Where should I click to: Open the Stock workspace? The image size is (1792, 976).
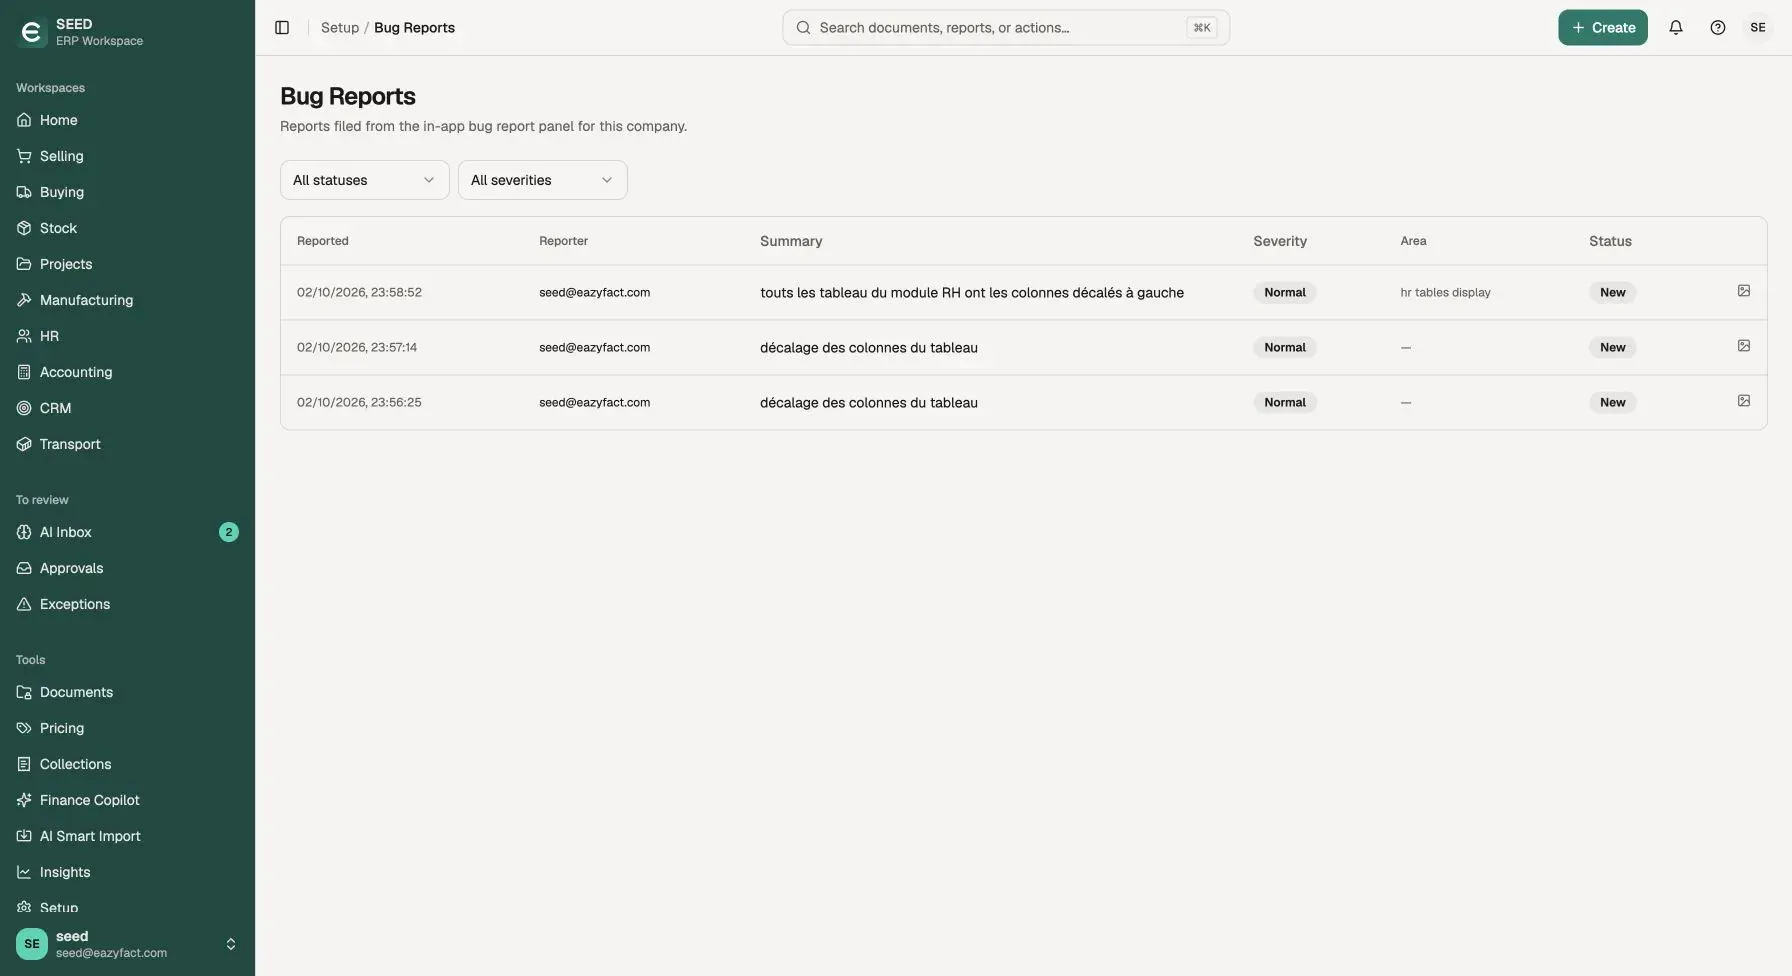(x=127, y=228)
